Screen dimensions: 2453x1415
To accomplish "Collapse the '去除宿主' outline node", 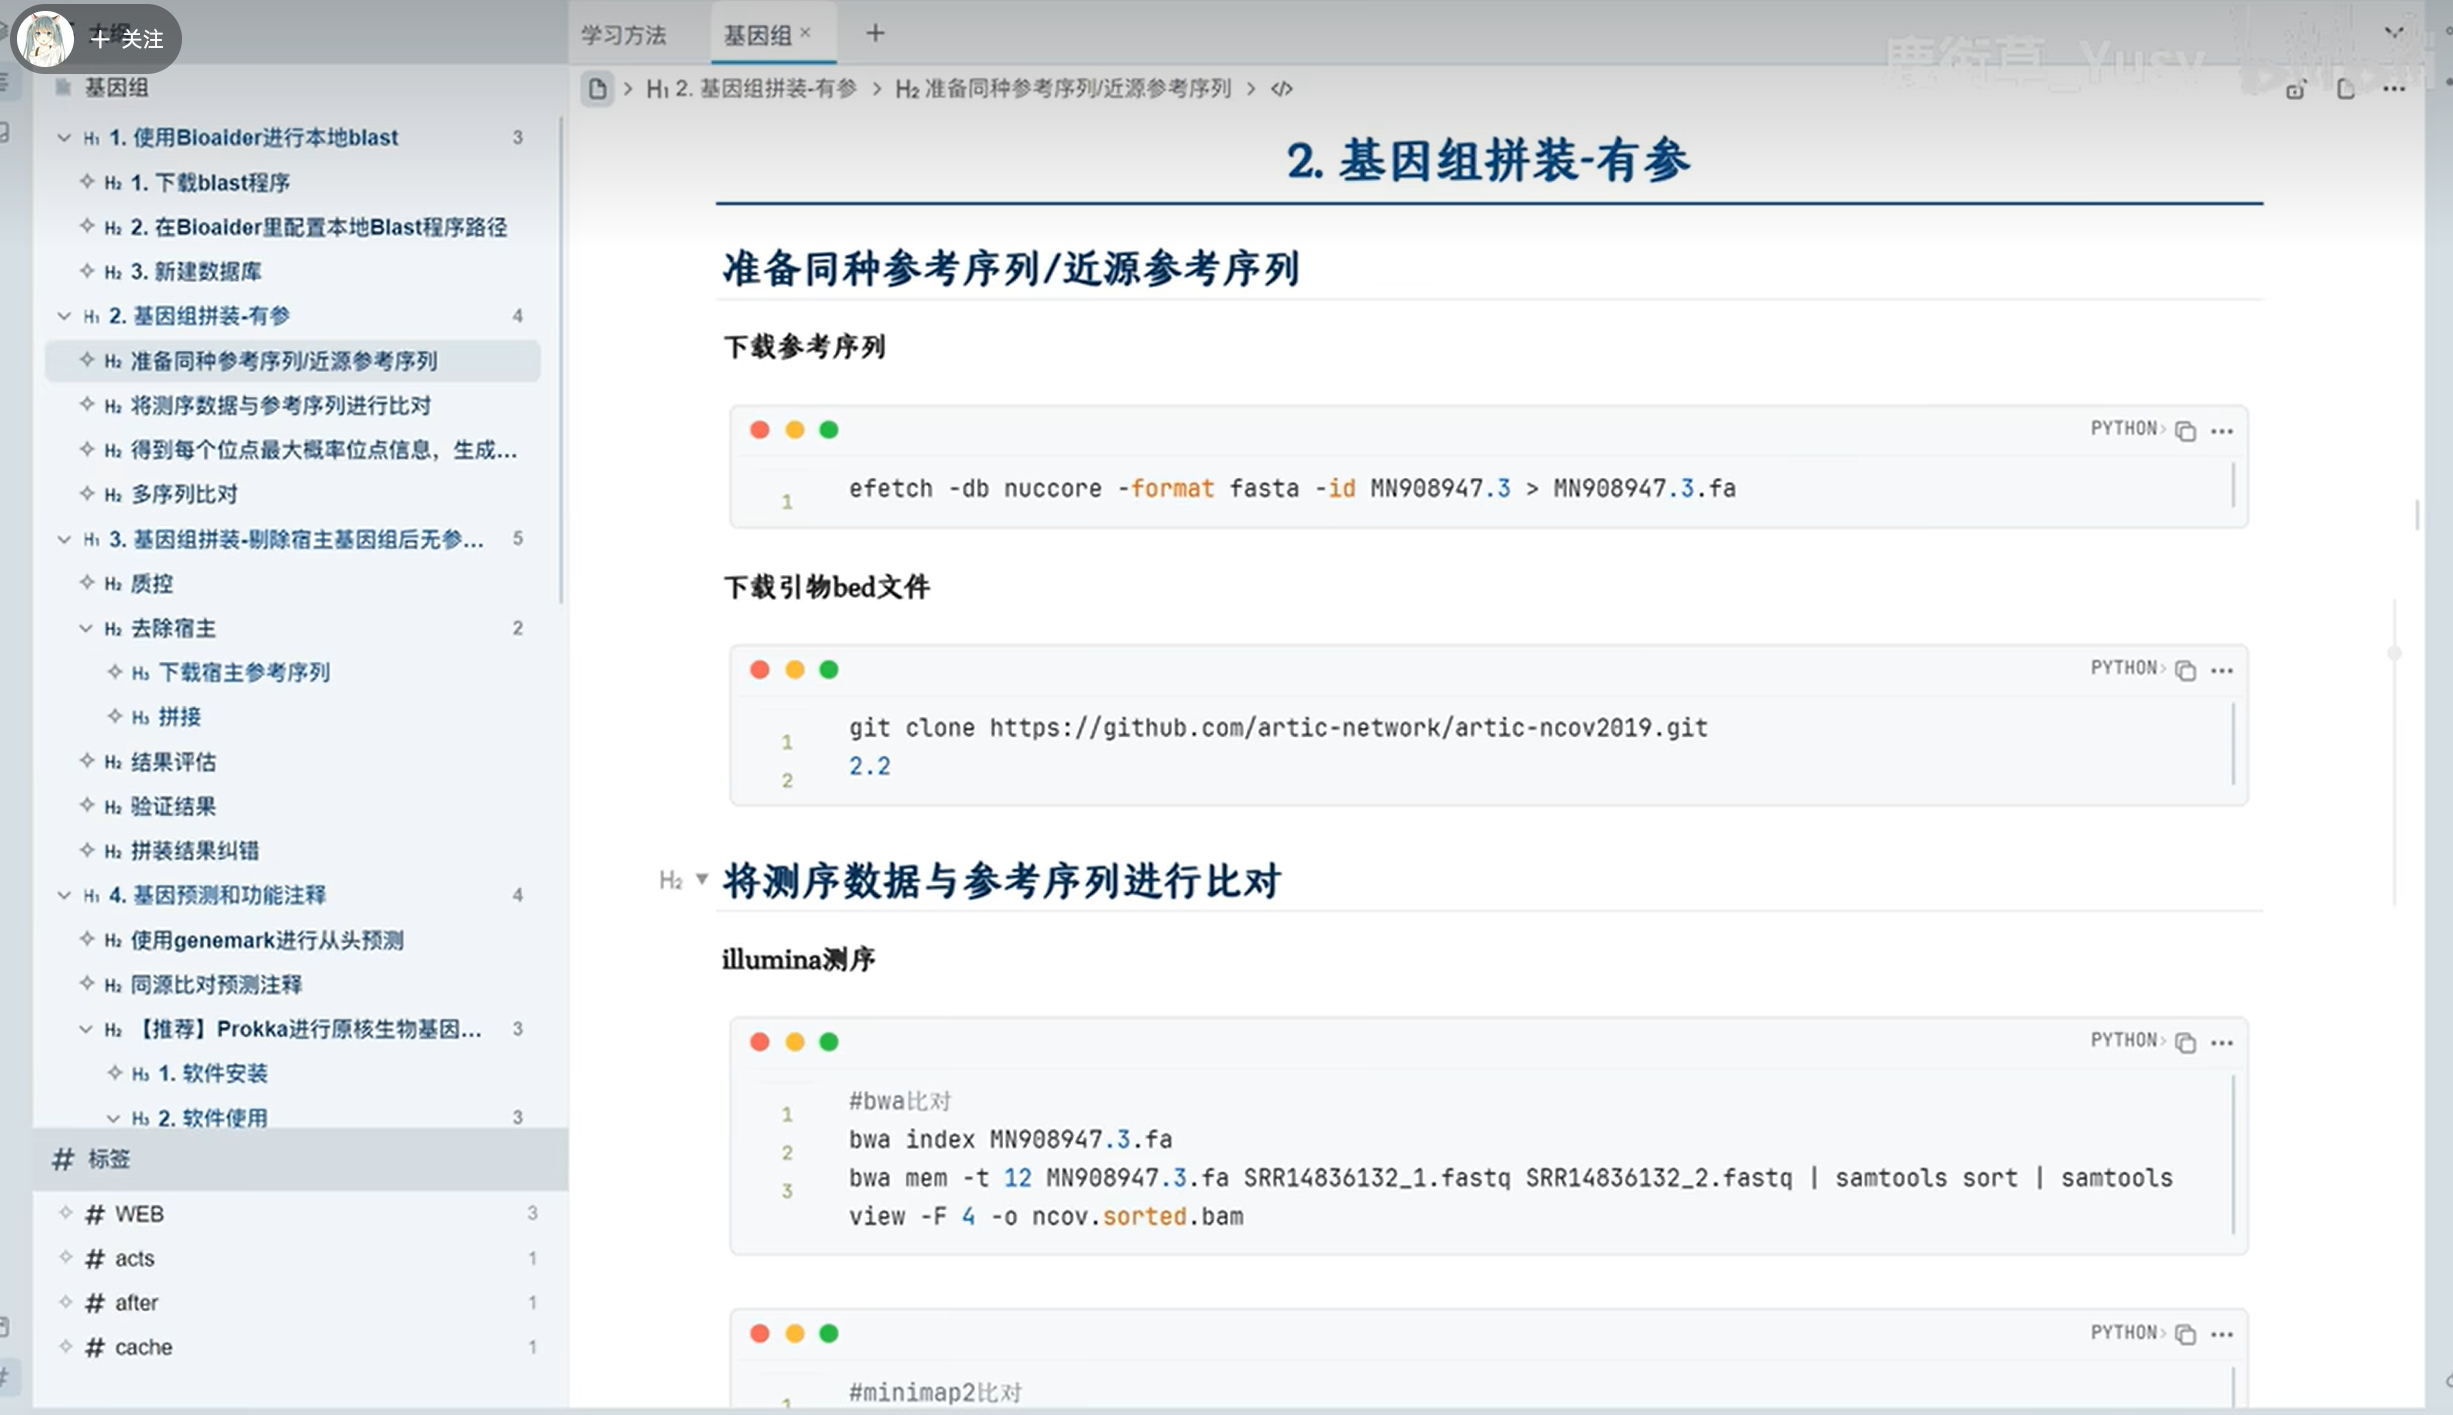I will [86, 628].
